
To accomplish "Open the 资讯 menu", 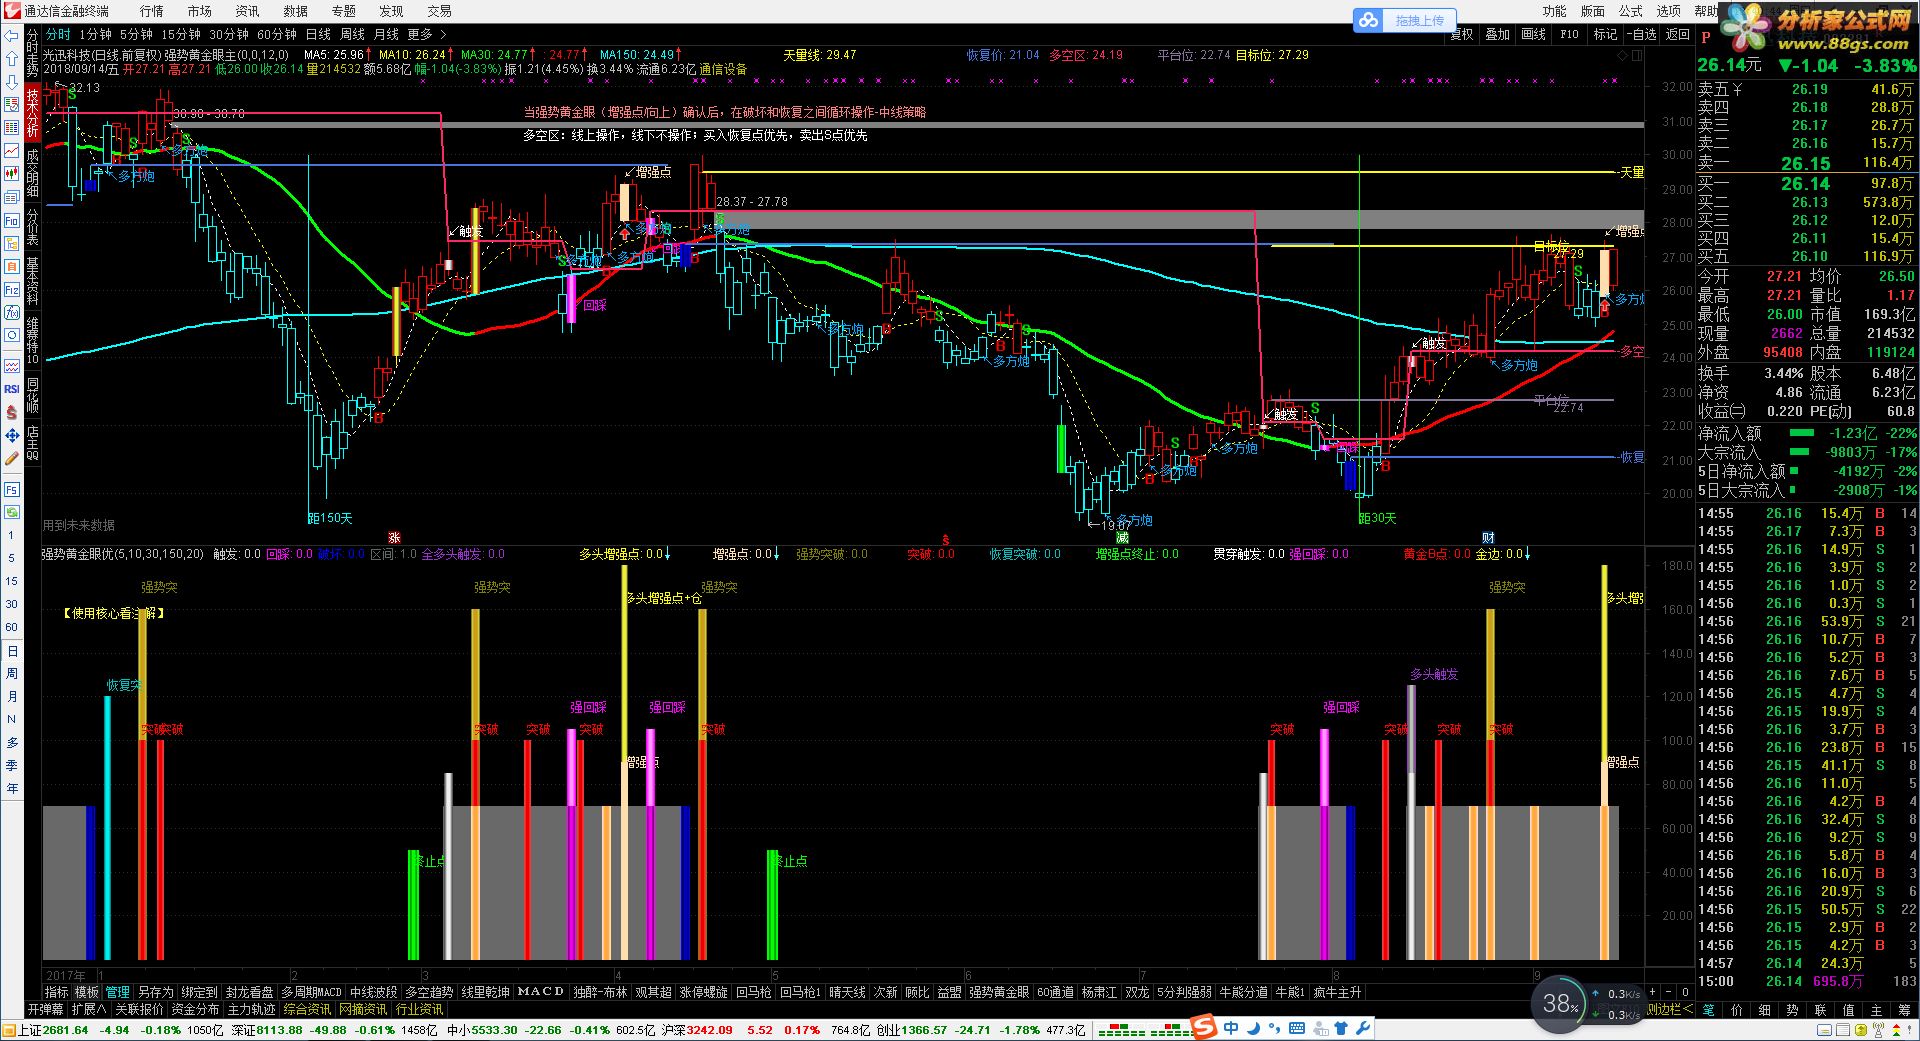I will pos(247,11).
